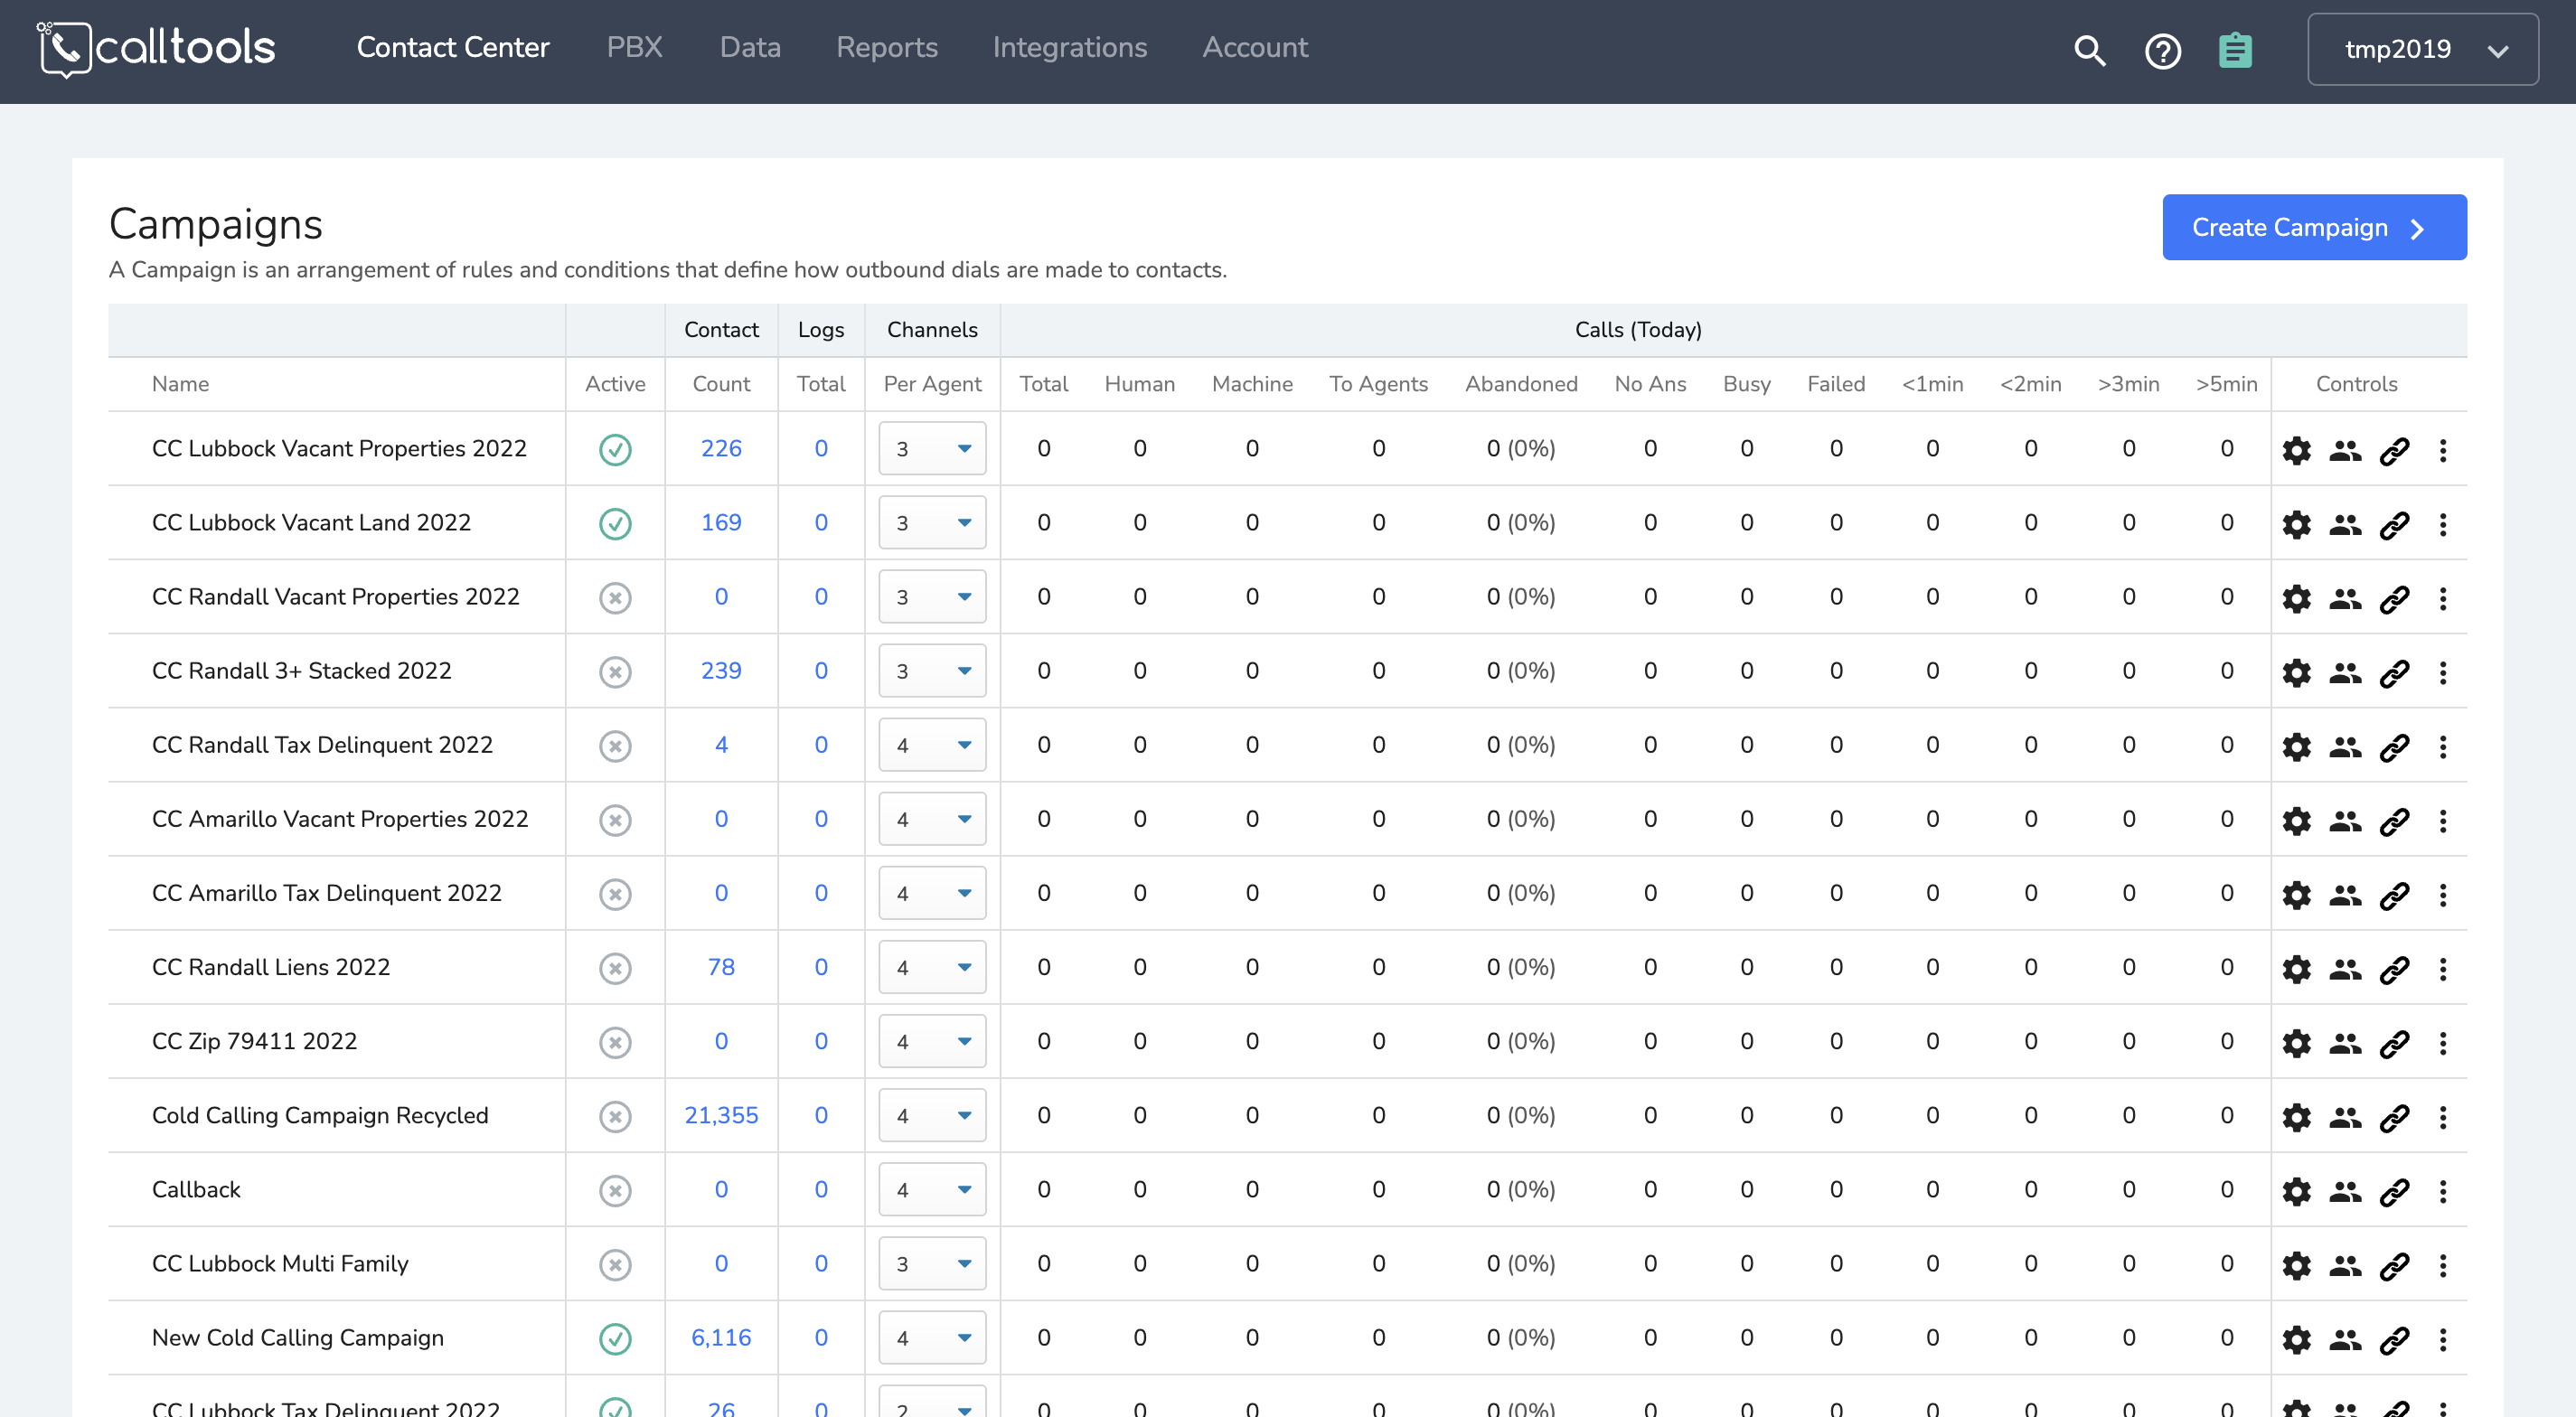Open the Reports menu
This screenshot has width=2576, height=1417.
click(x=886, y=48)
